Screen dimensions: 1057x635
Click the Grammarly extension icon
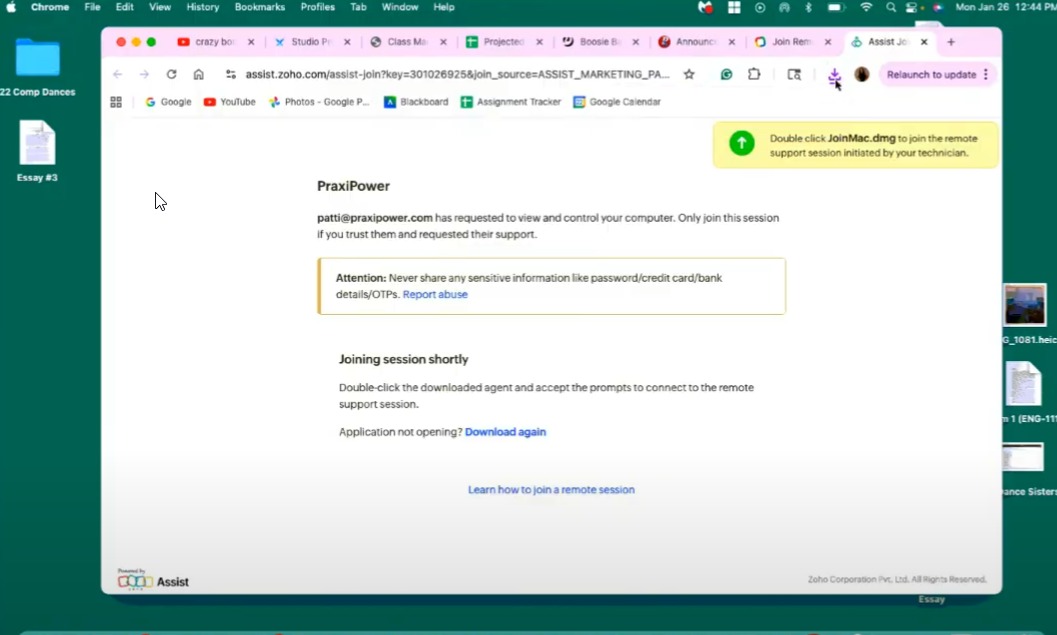(726, 74)
